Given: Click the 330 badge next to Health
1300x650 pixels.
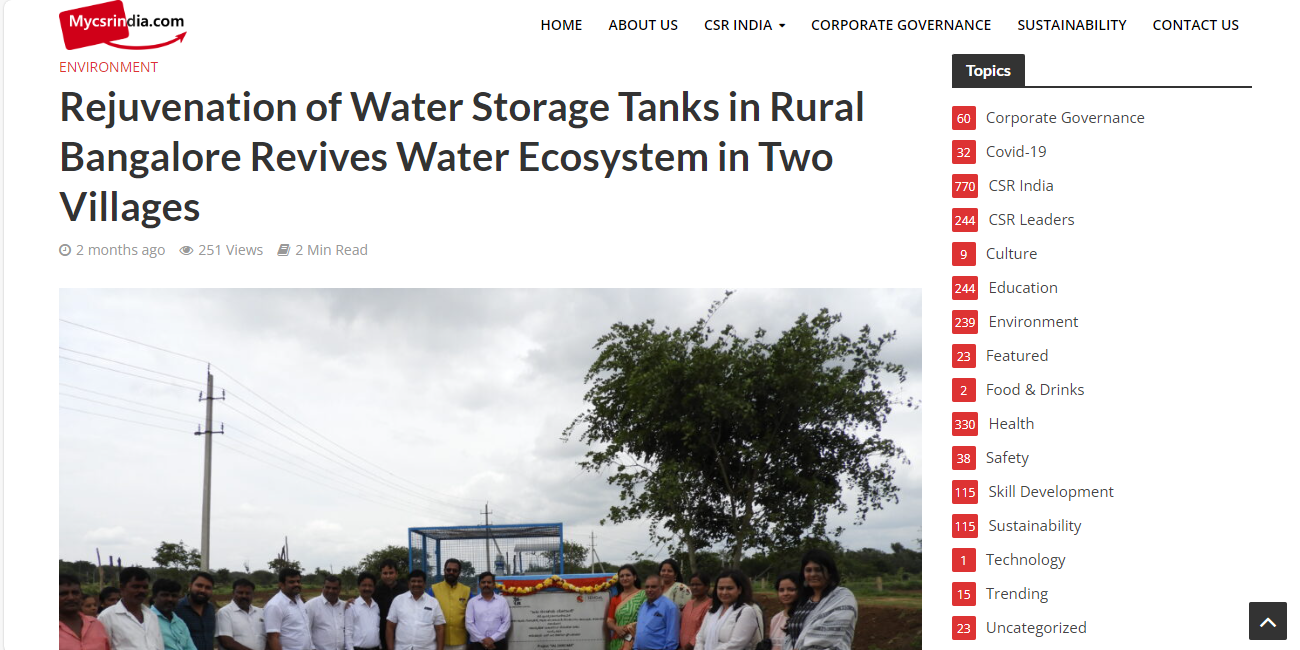Looking at the screenshot, I should (965, 424).
